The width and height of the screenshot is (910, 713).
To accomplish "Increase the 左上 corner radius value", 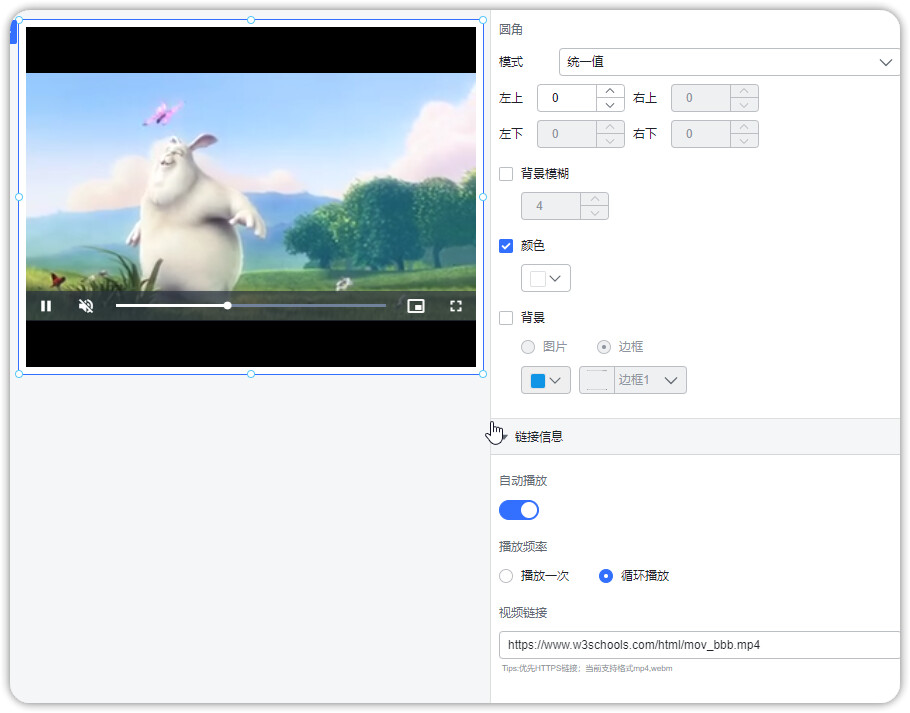I will pyautogui.click(x=610, y=92).
